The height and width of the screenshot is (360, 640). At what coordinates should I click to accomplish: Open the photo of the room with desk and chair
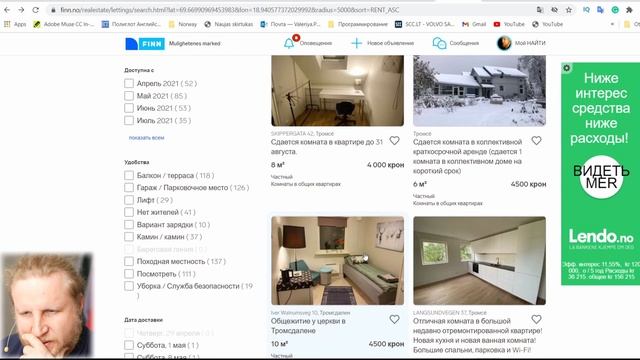point(338,91)
